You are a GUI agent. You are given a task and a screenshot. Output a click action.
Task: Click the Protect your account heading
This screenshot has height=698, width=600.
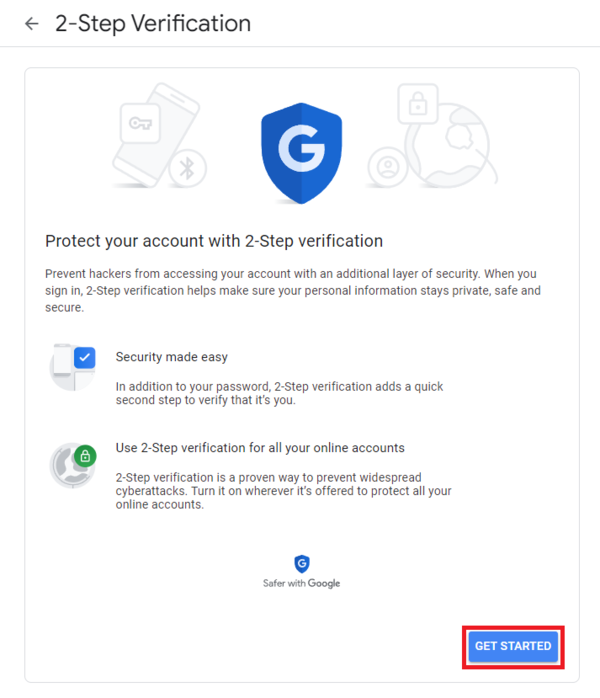pos(214,241)
